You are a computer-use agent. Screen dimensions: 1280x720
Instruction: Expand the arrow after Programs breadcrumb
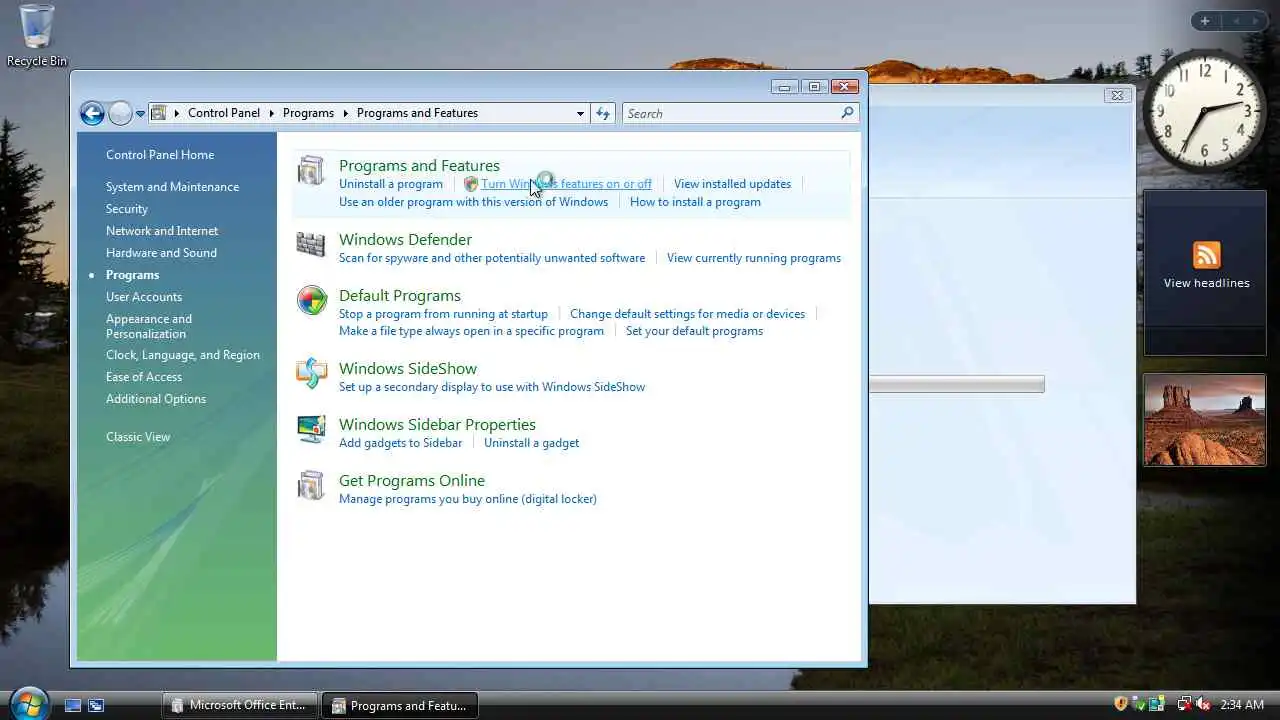coord(346,113)
